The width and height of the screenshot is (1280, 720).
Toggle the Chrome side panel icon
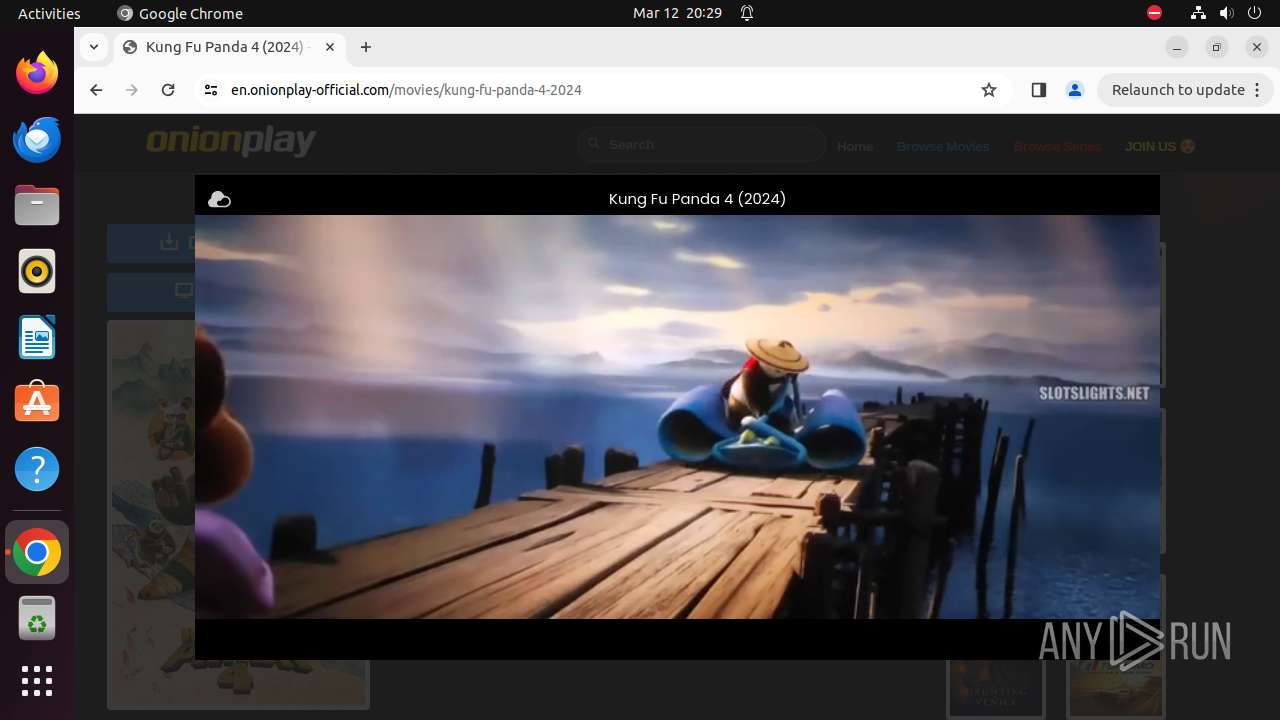1038,90
